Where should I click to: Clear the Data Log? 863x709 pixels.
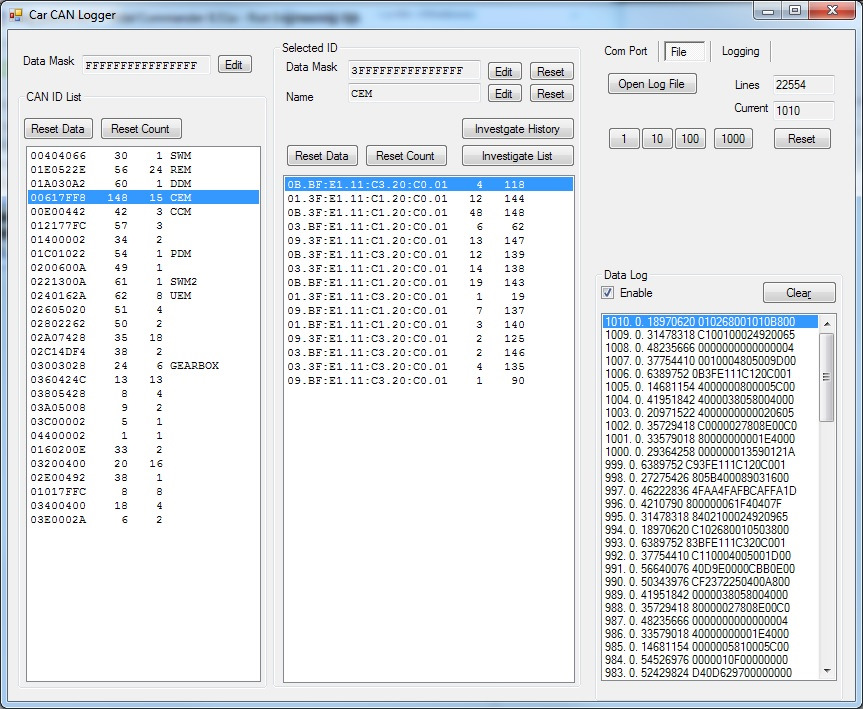[799, 293]
